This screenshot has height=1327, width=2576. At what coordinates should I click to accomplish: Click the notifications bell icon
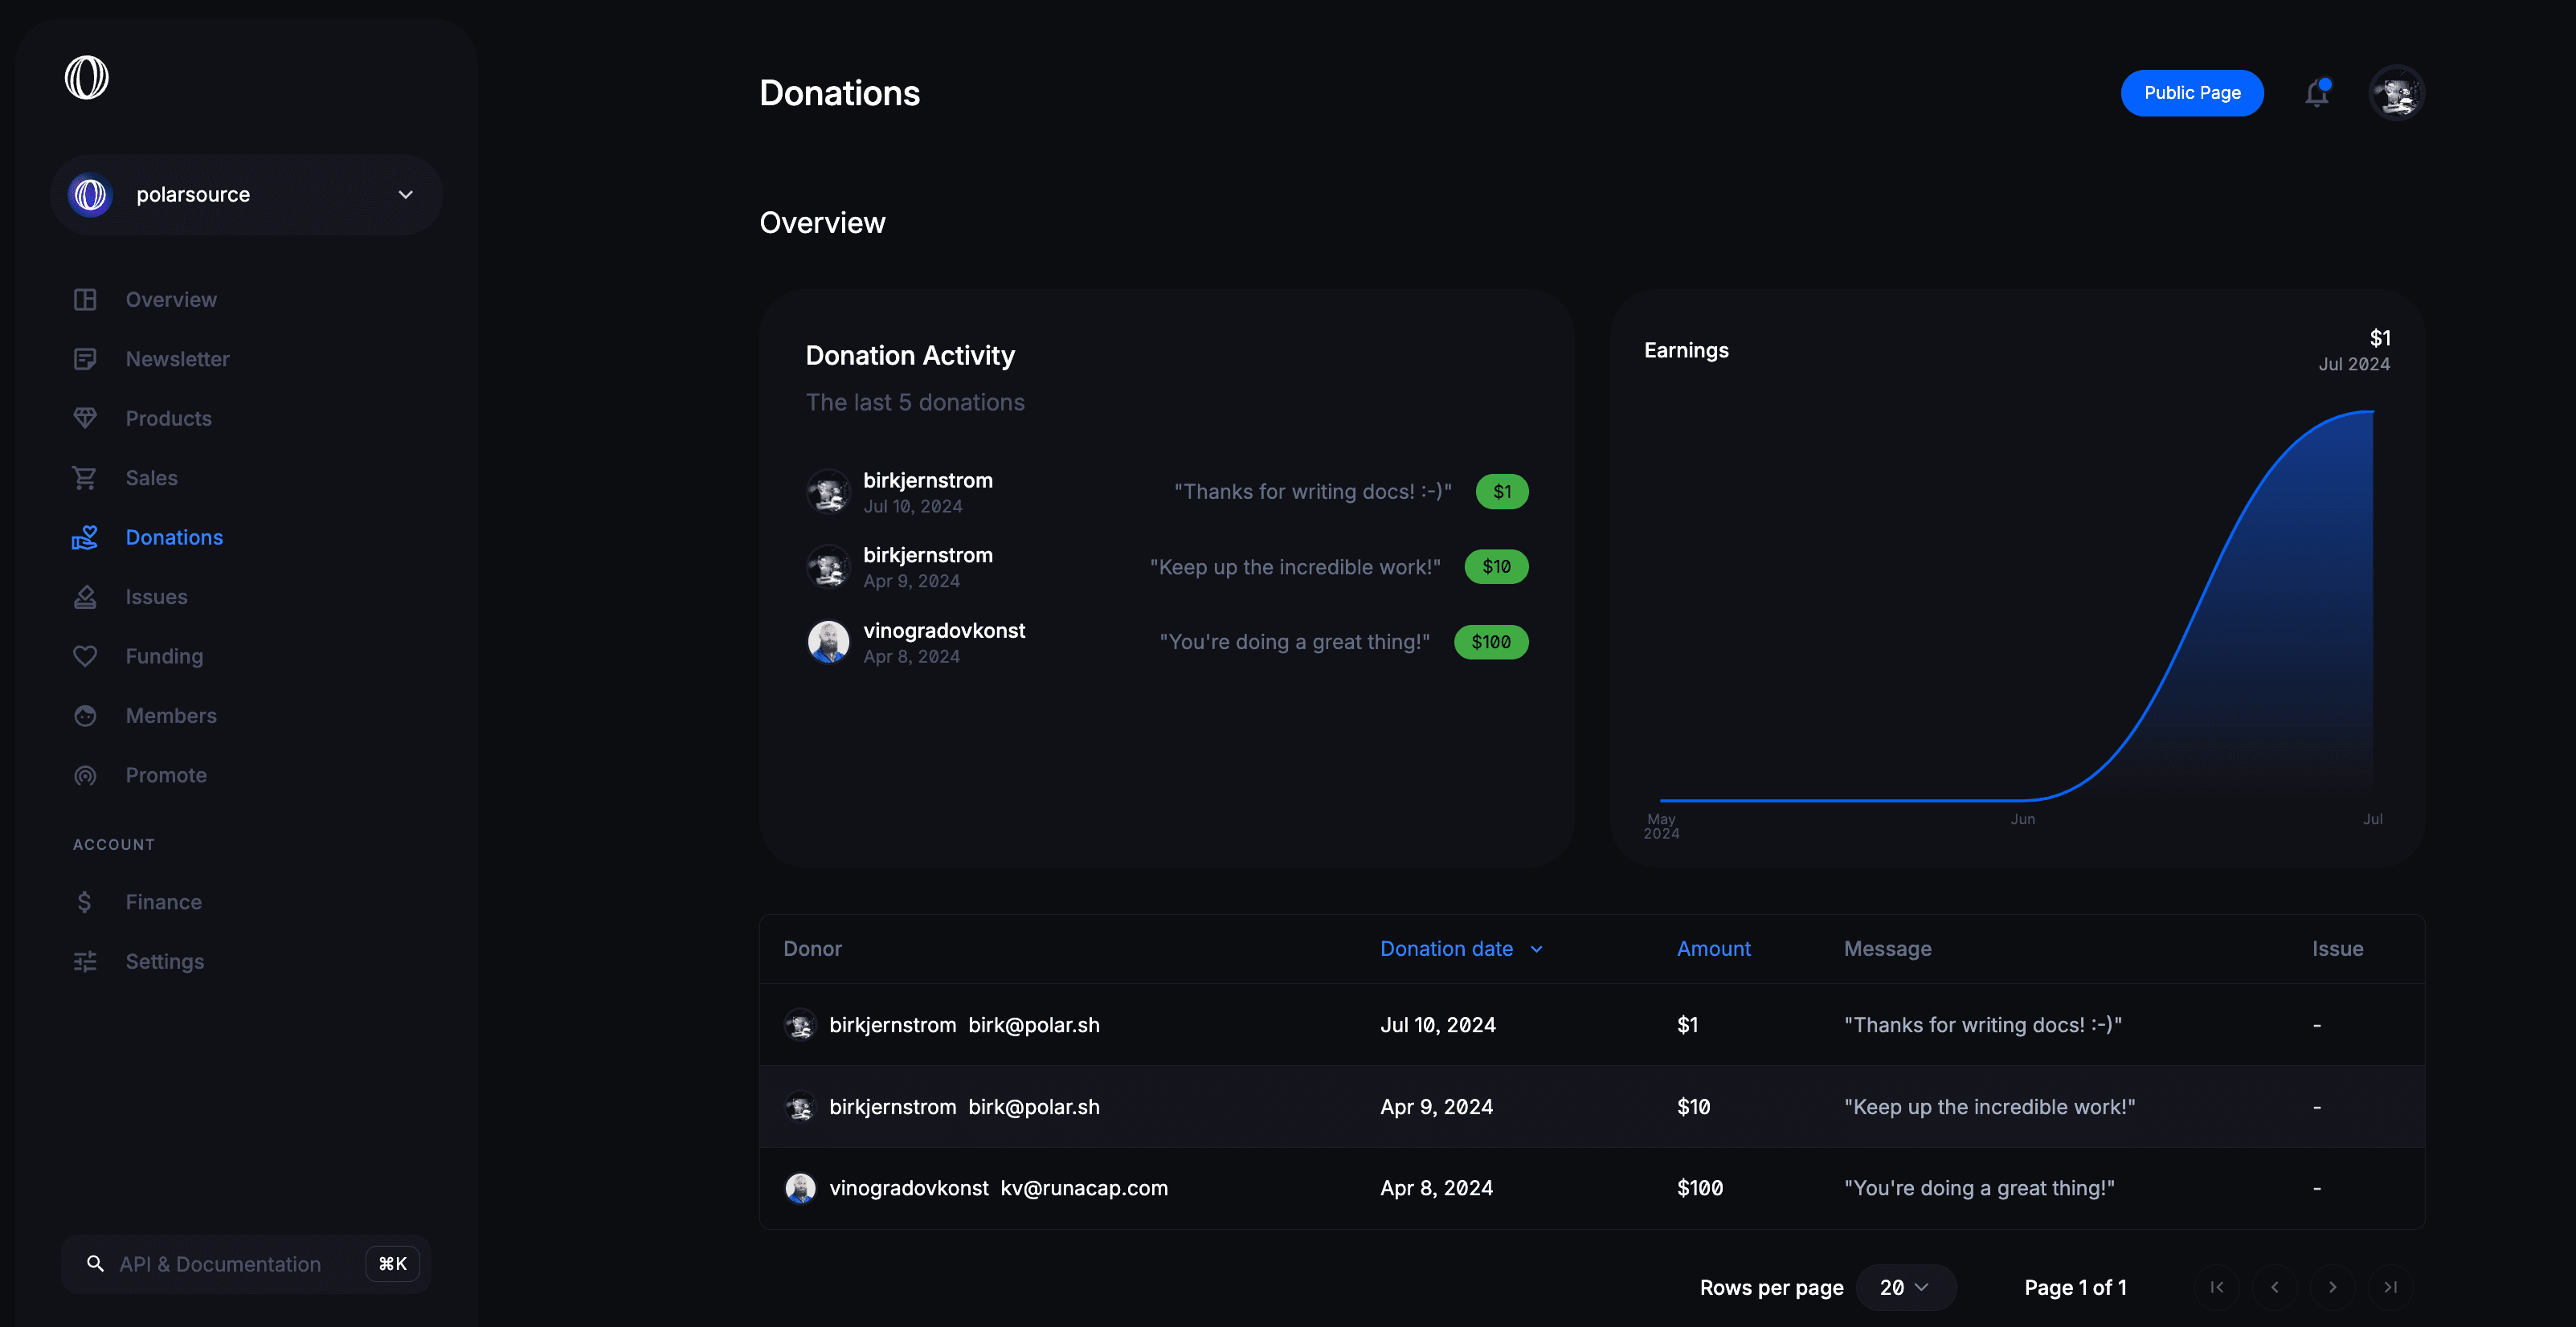click(2316, 93)
